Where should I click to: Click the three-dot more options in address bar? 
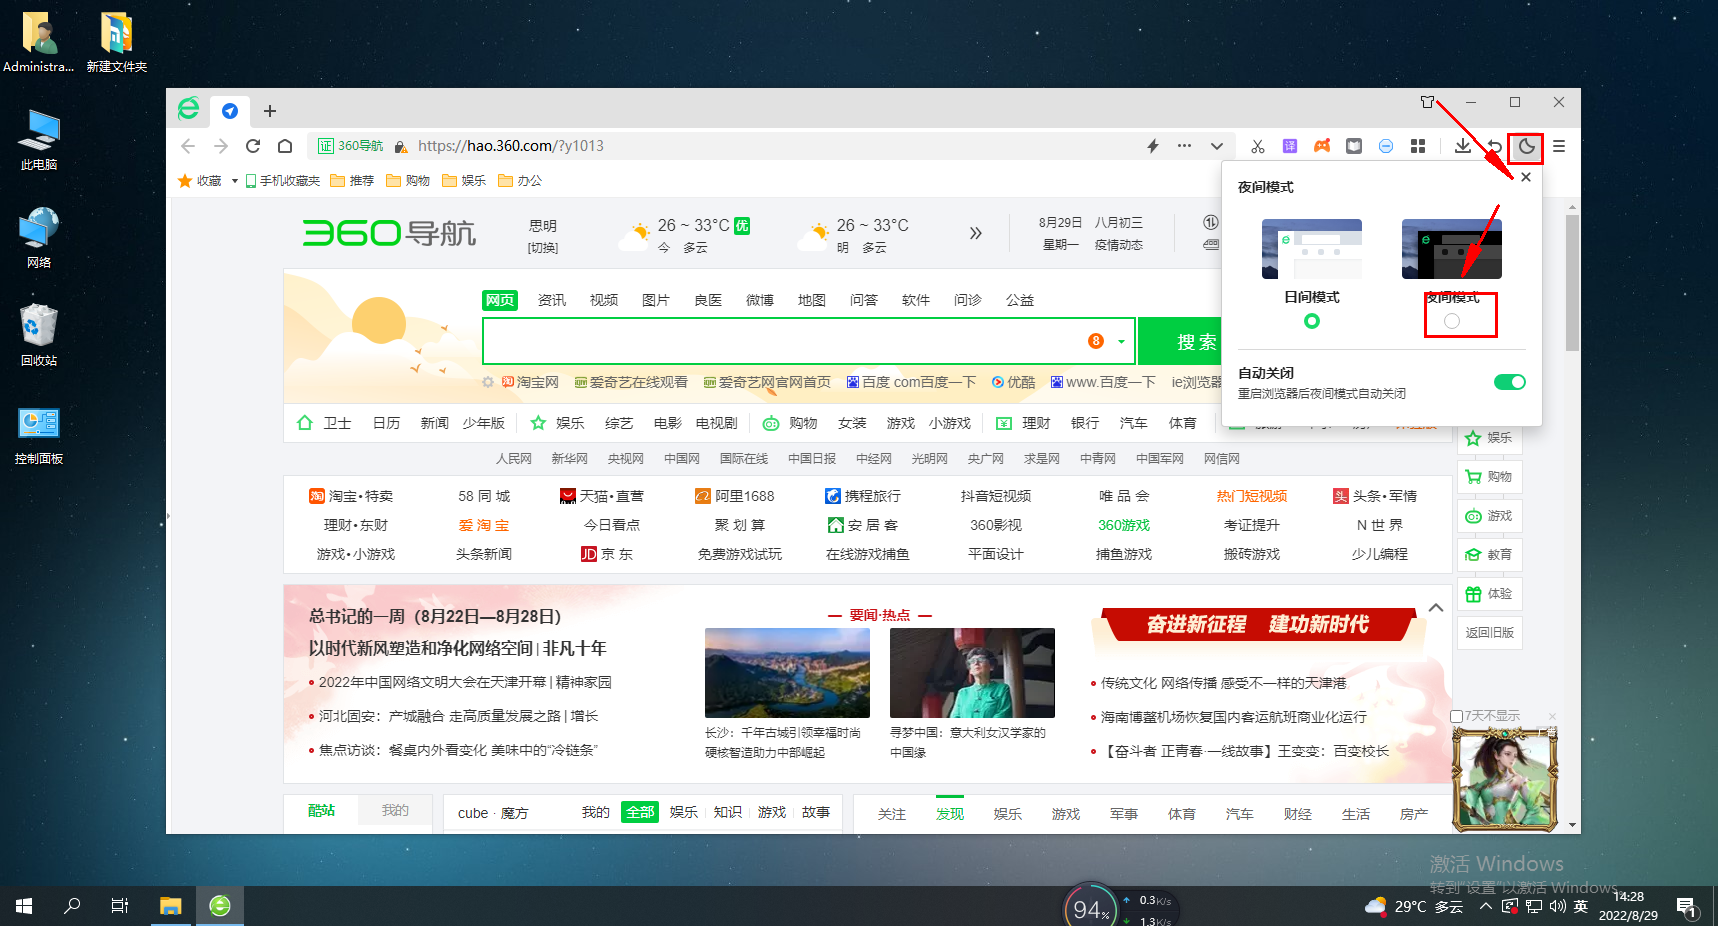coord(1184,146)
